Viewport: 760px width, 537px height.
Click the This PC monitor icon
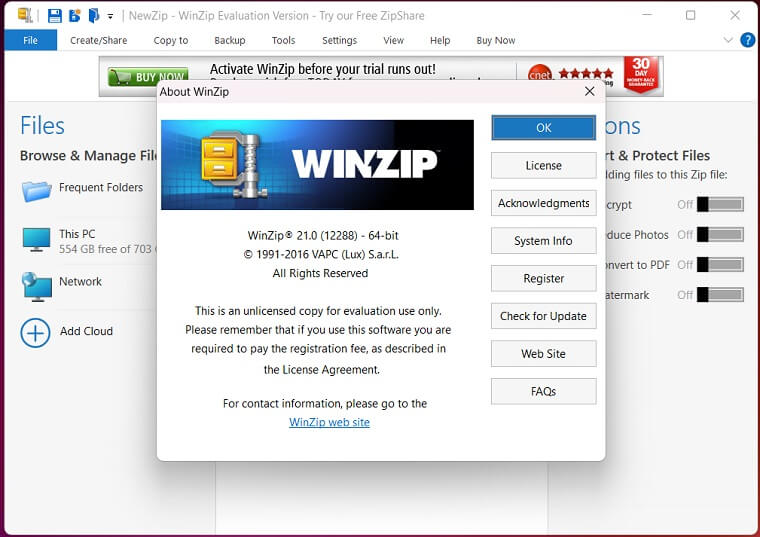(x=36, y=240)
